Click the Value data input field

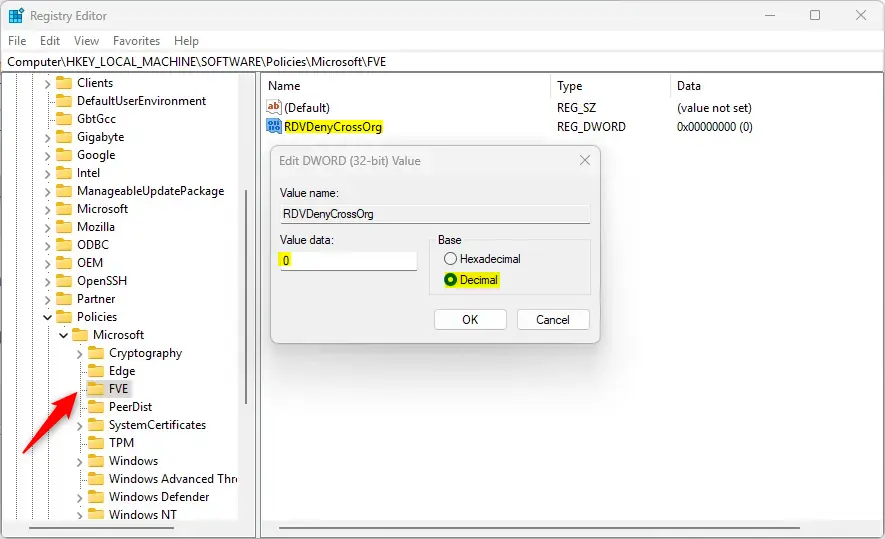[x=348, y=260]
